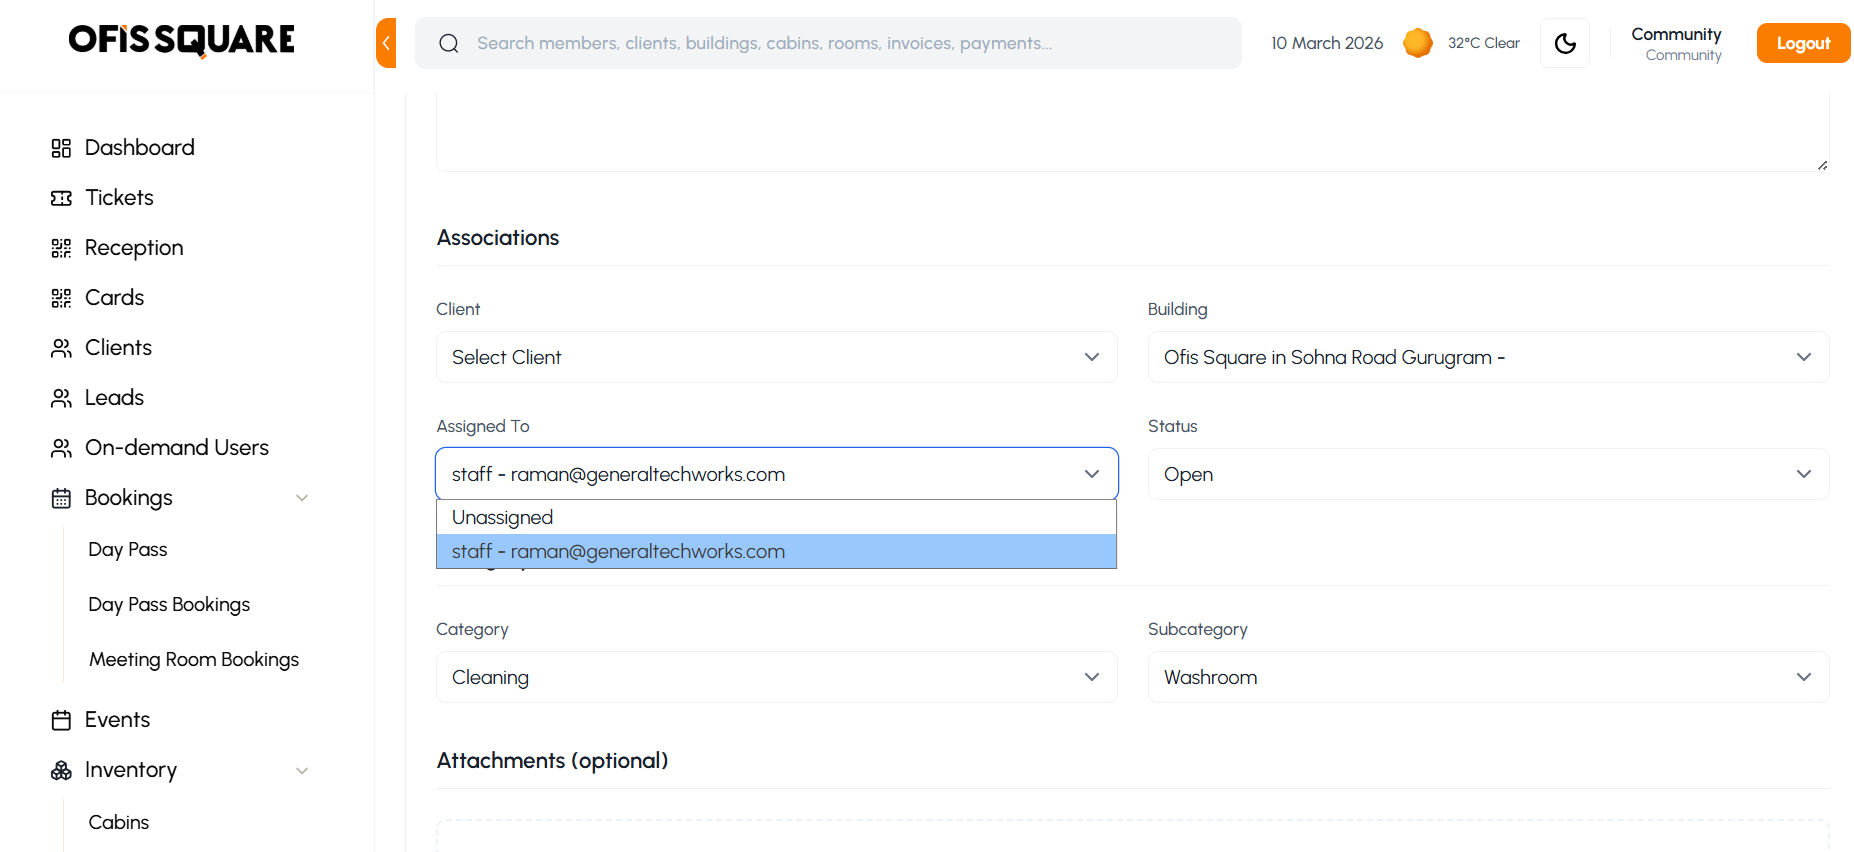The width and height of the screenshot is (1854, 852).
Task: Toggle dark mode with moon icon
Action: pyautogui.click(x=1565, y=43)
